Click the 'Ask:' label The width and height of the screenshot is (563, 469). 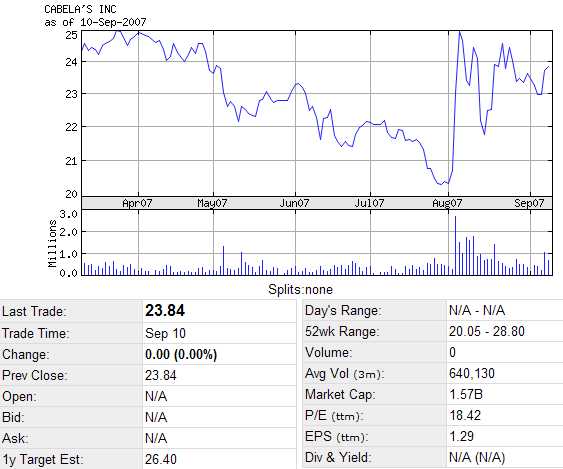tap(15, 438)
